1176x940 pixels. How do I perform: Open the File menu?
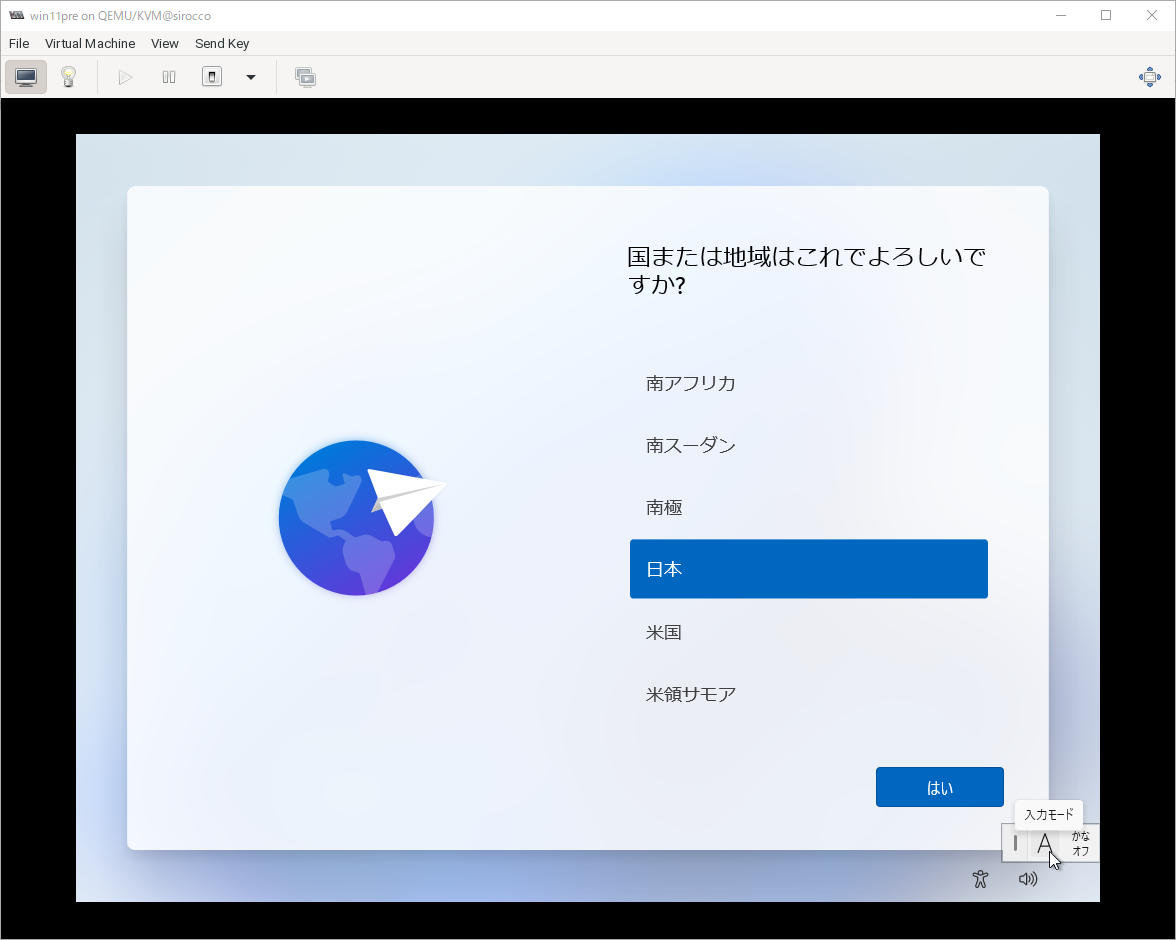point(19,44)
